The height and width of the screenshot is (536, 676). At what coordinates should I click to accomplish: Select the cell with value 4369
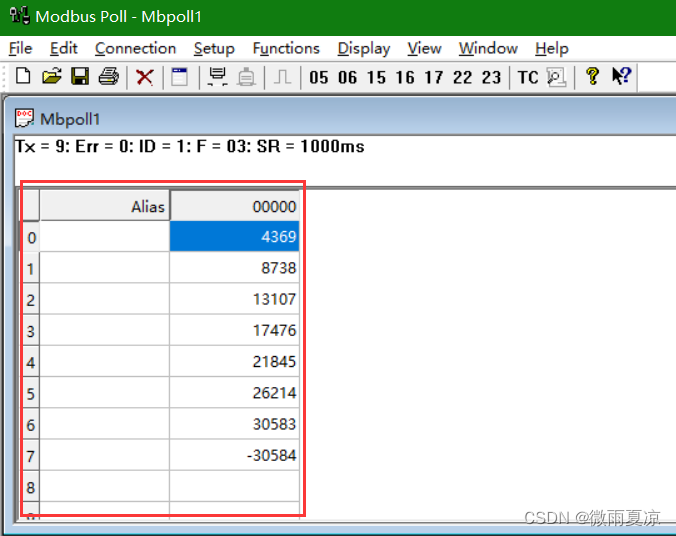[x=235, y=236]
